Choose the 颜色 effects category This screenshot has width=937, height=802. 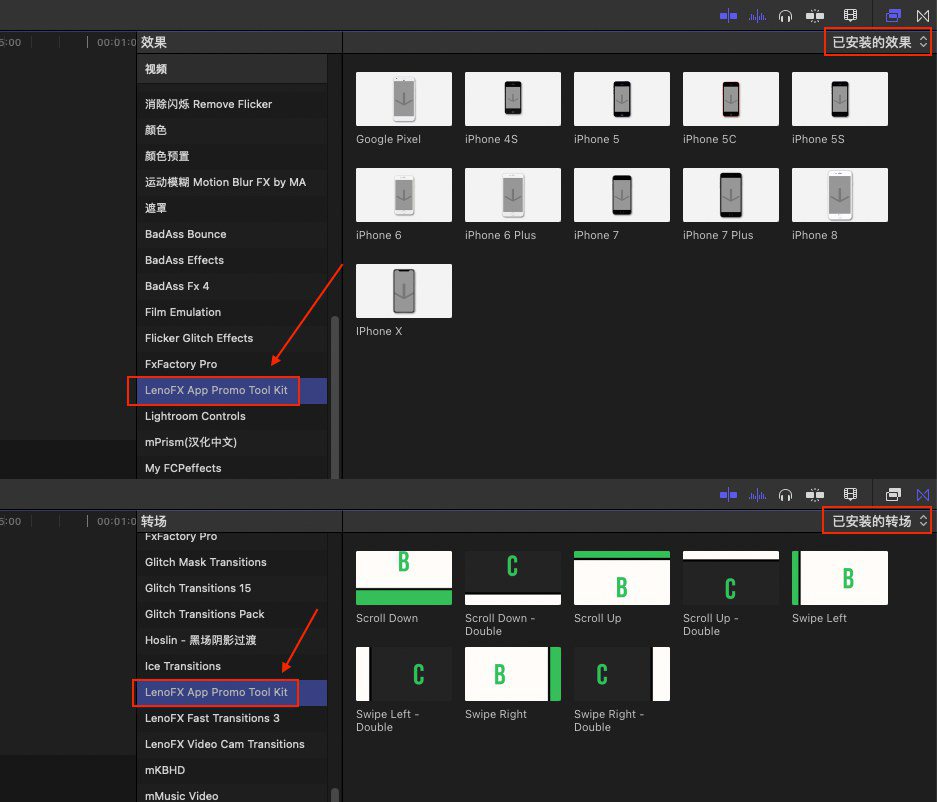click(232, 130)
